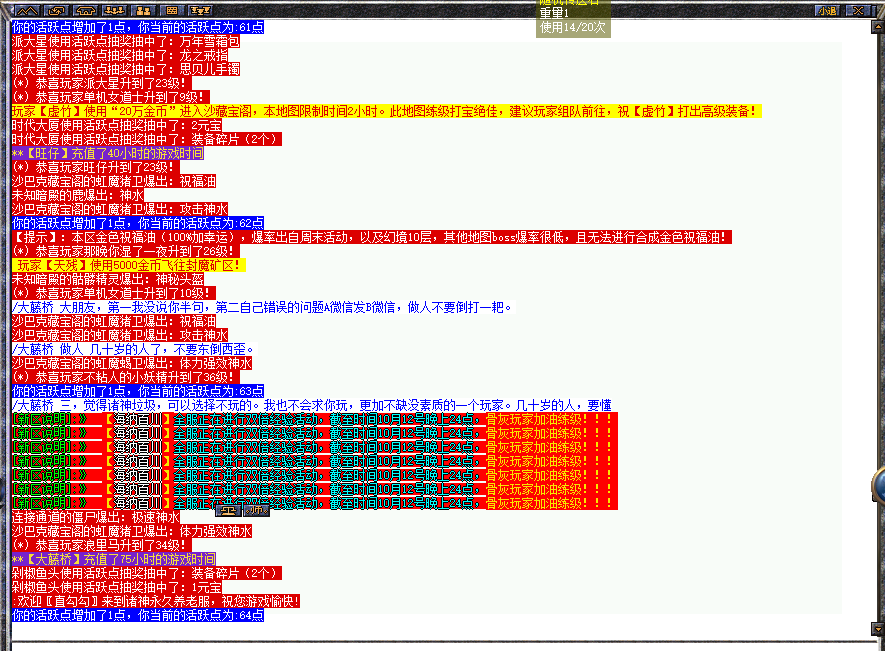Click the blue orb on right edge
The image size is (885, 651).
pyautogui.click(x=879, y=487)
